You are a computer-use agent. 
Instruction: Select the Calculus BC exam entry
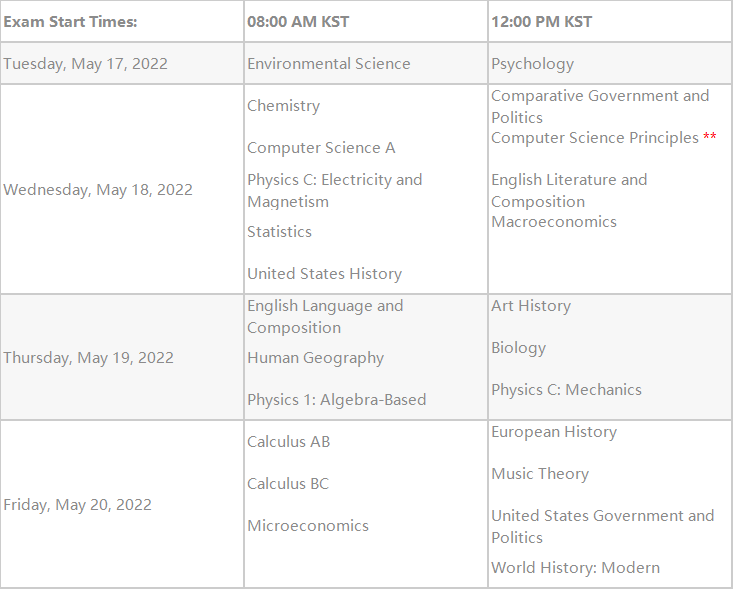point(288,484)
